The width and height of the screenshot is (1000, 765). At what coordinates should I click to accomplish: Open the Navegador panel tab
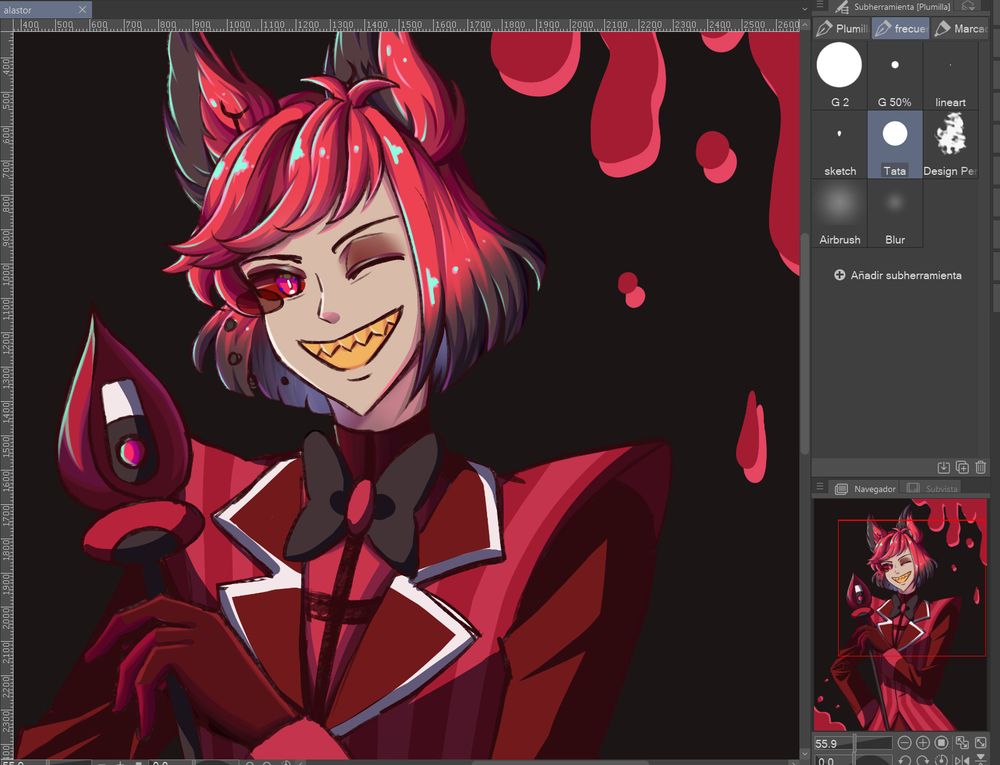click(x=865, y=489)
